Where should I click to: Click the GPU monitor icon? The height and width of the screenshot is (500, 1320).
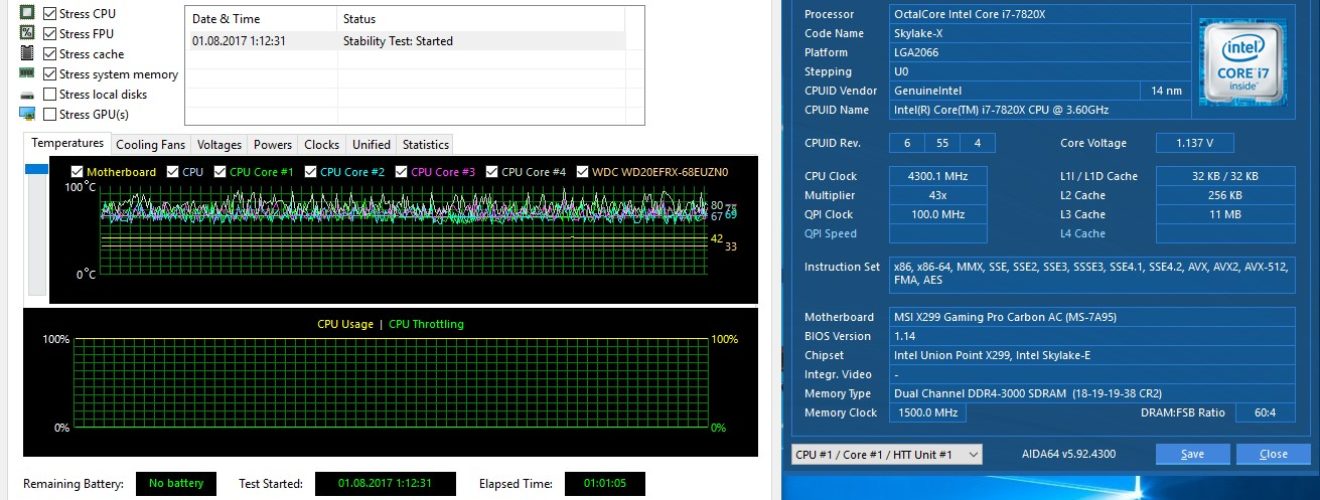click(x=27, y=113)
